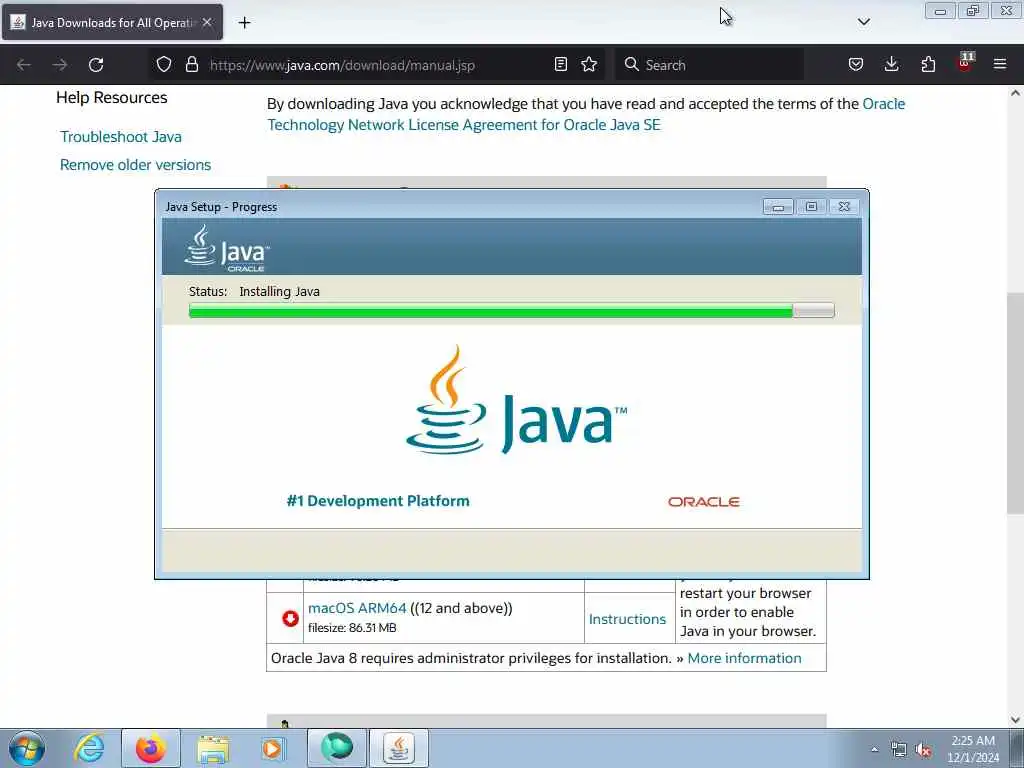Show hidden system tray icons

pyautogui.click(x=874, y=750)
